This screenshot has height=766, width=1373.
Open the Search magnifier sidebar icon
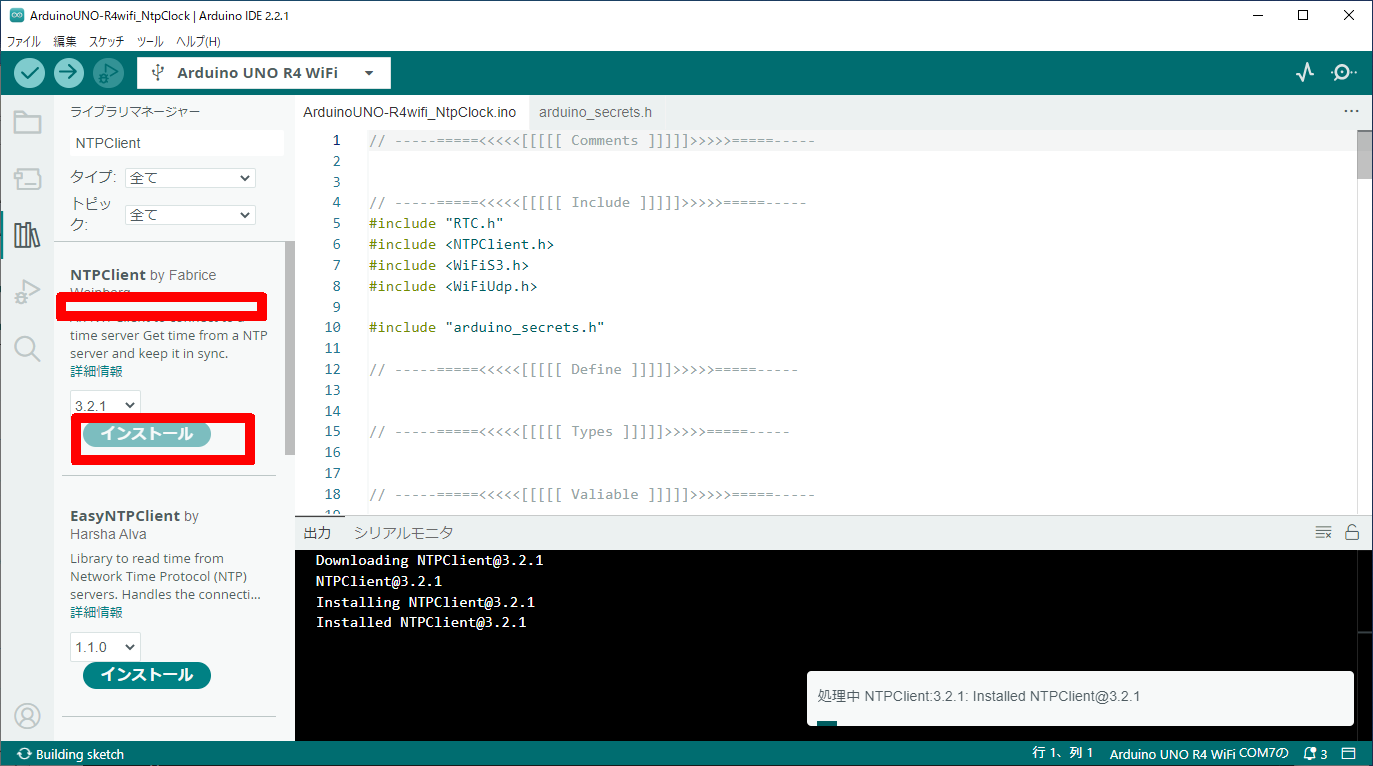(x=27, y=348)
